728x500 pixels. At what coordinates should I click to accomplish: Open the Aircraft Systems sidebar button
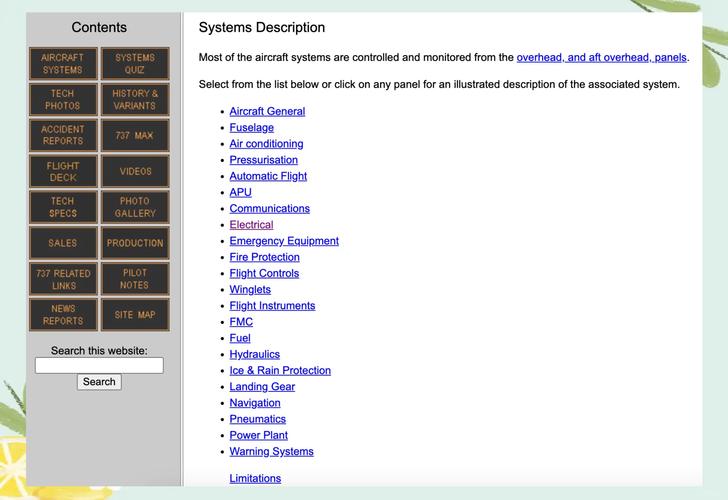pyautogui.click(x=63, y=64)
